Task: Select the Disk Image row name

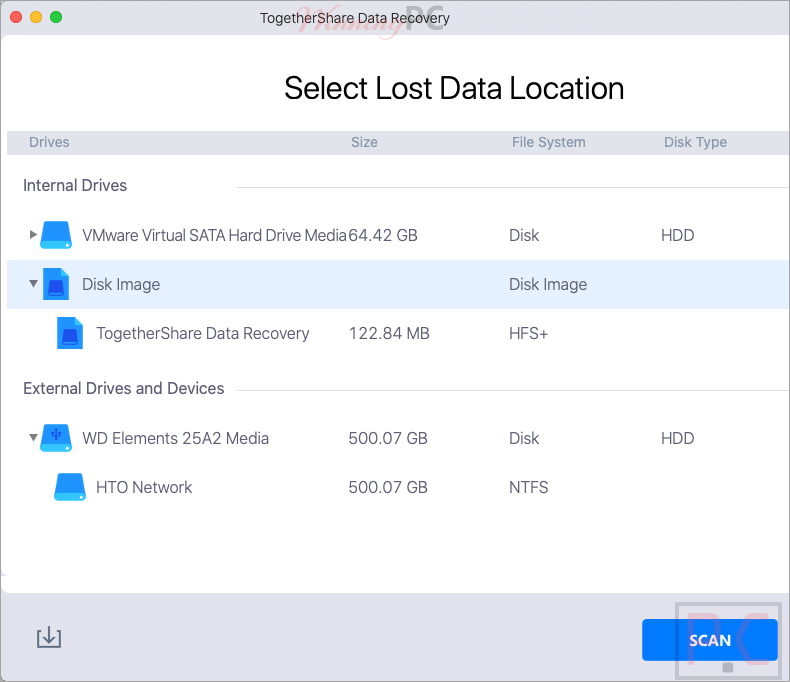Action: click(121, 285)
